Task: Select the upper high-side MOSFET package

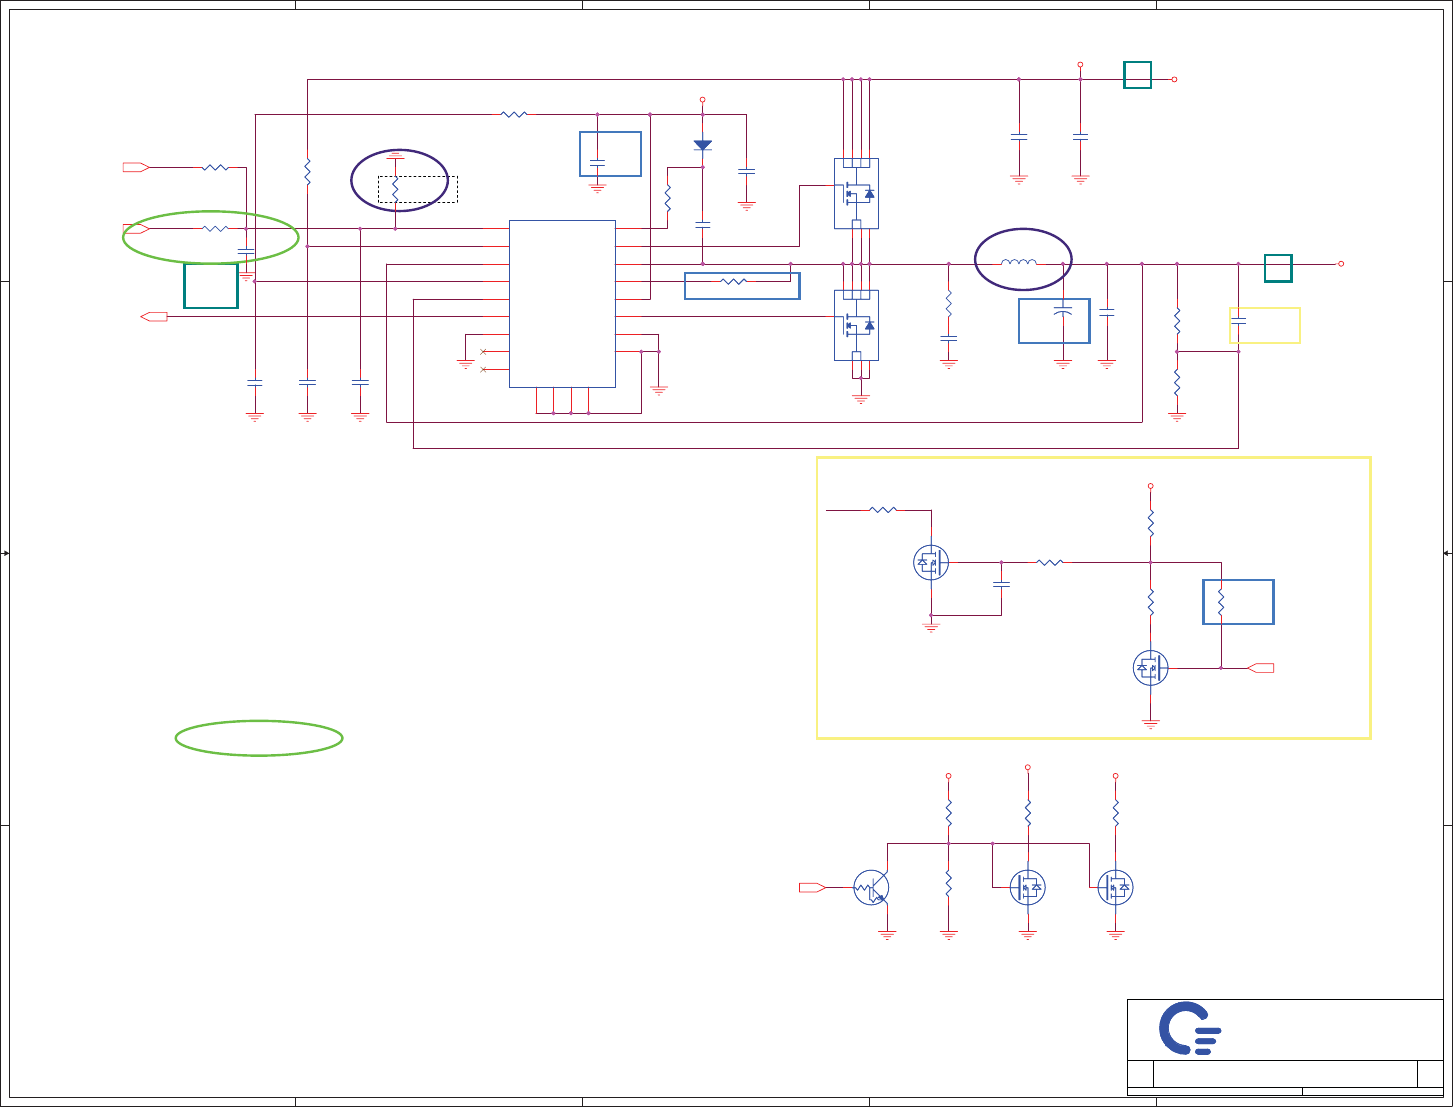Action: (856, 193)
